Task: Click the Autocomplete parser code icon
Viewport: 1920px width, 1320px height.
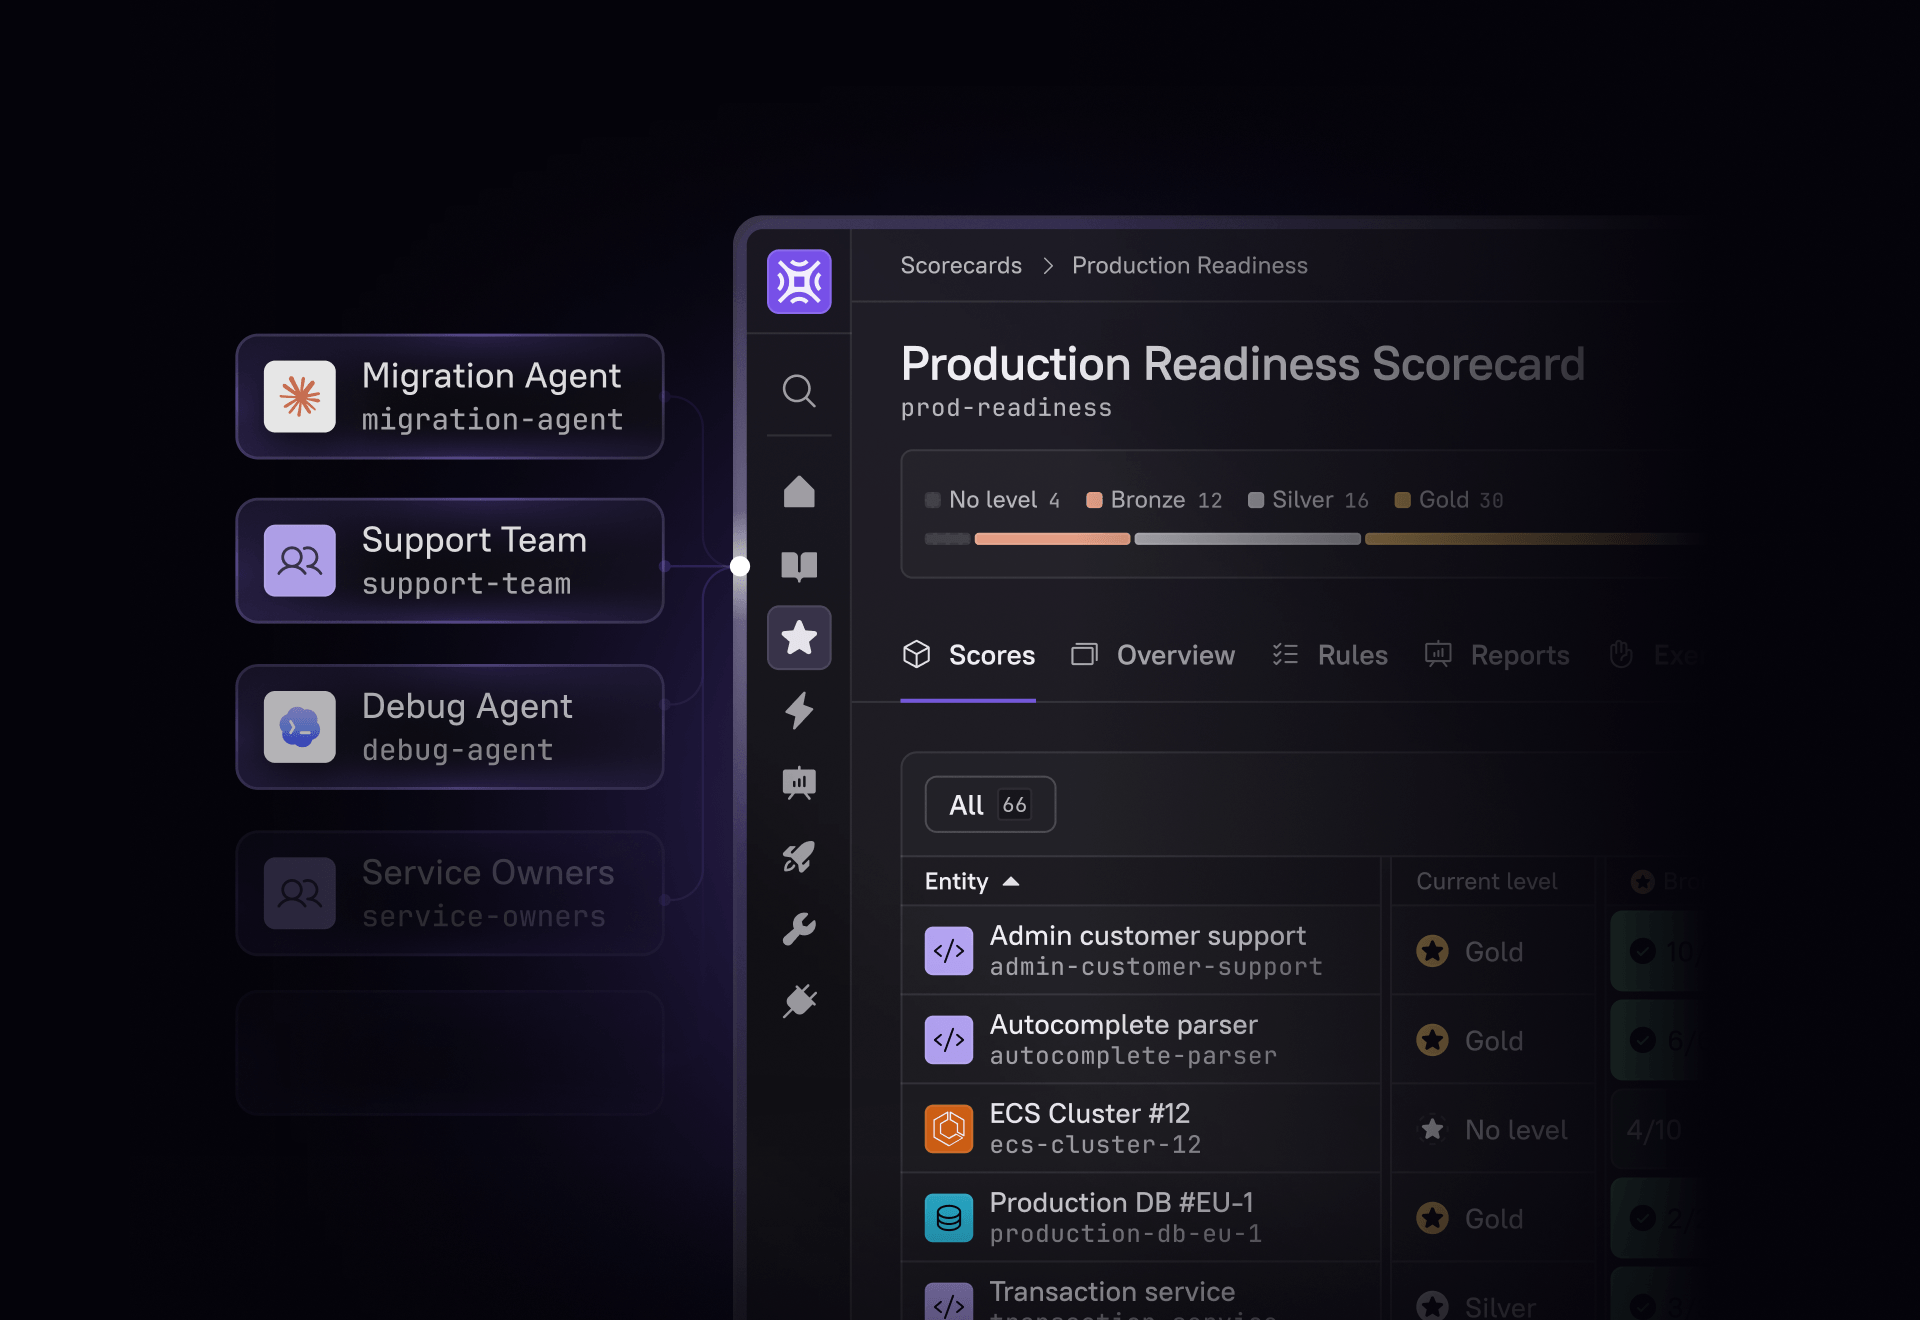Action: pyautogui.click(x=949, y=1040)
